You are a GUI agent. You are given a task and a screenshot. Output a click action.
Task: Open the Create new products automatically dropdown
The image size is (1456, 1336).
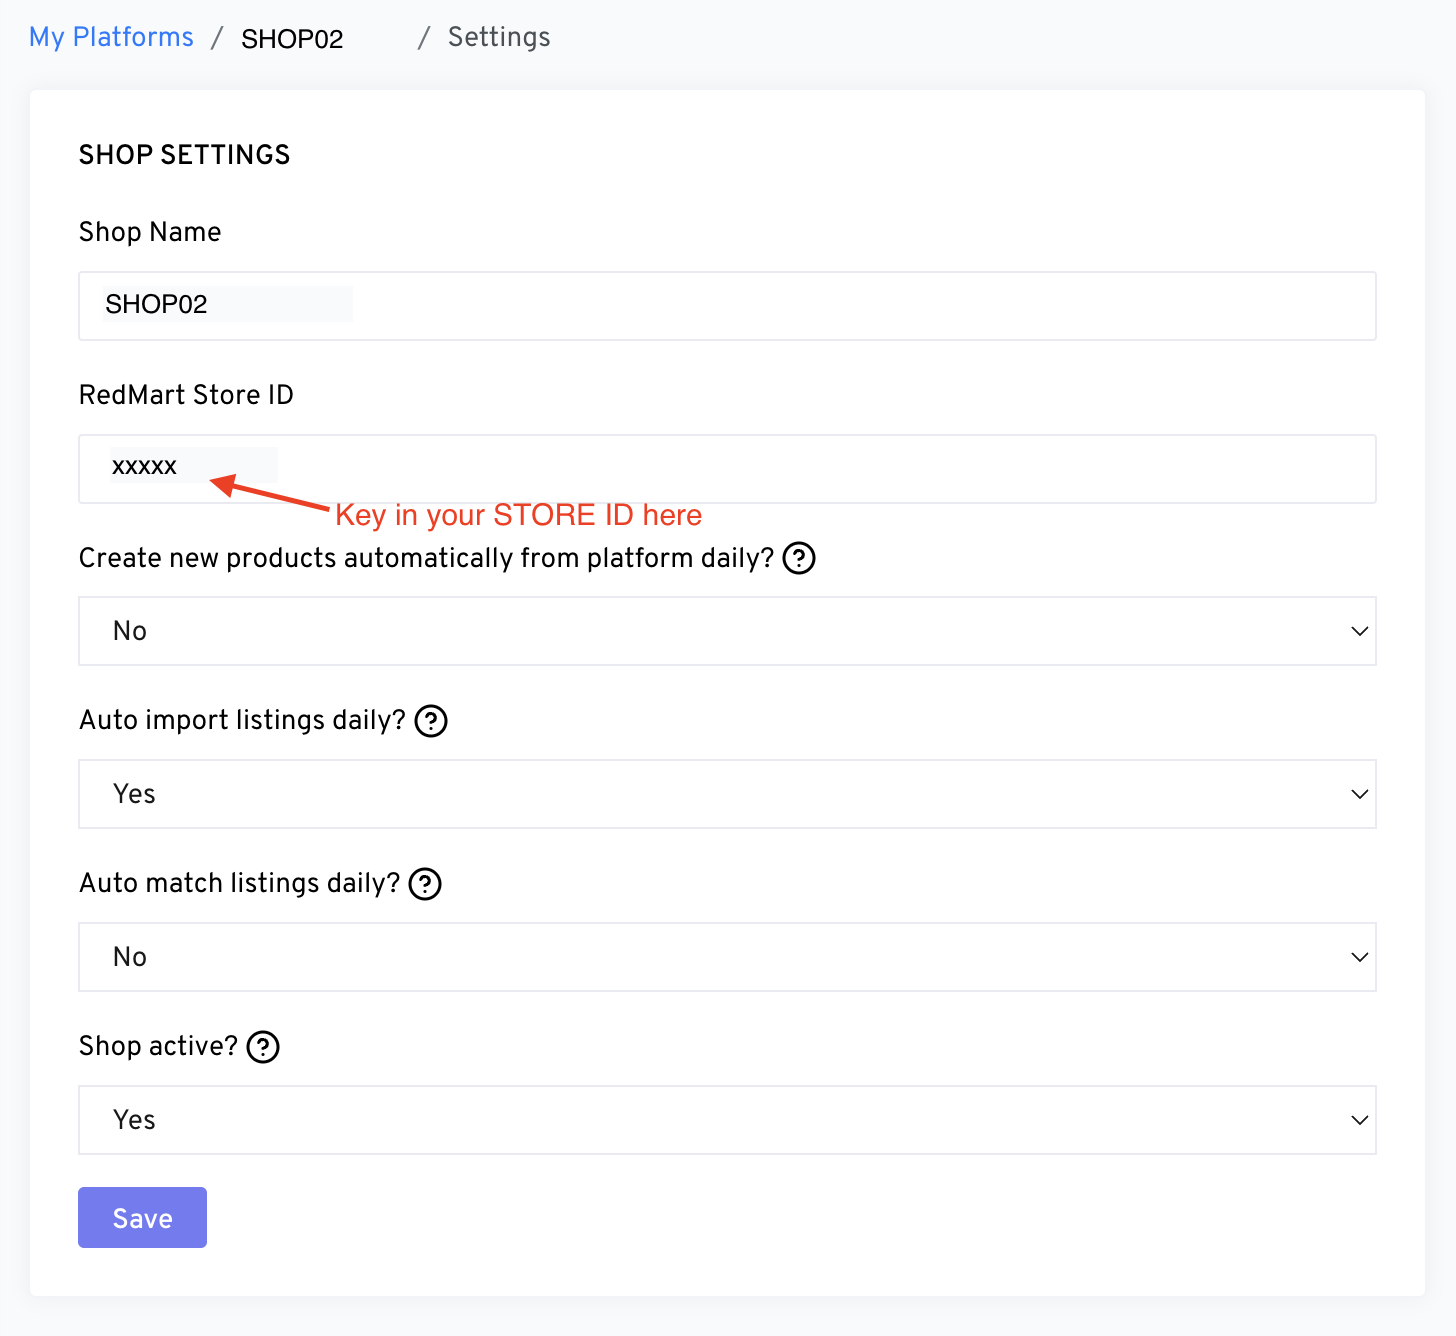(x=726, y=631)
